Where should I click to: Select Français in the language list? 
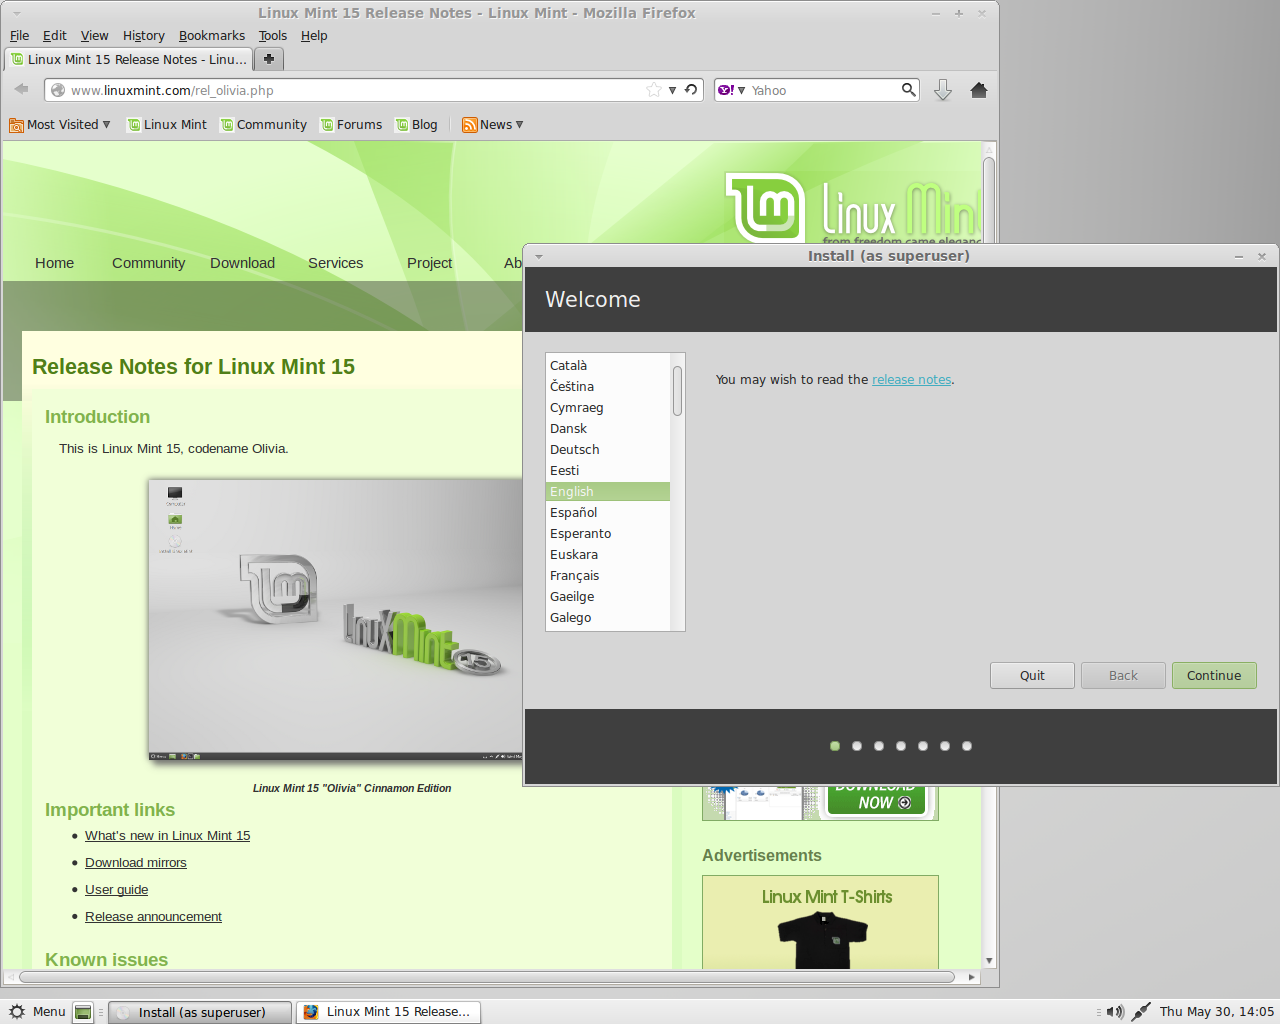click(x=608, y=576)
